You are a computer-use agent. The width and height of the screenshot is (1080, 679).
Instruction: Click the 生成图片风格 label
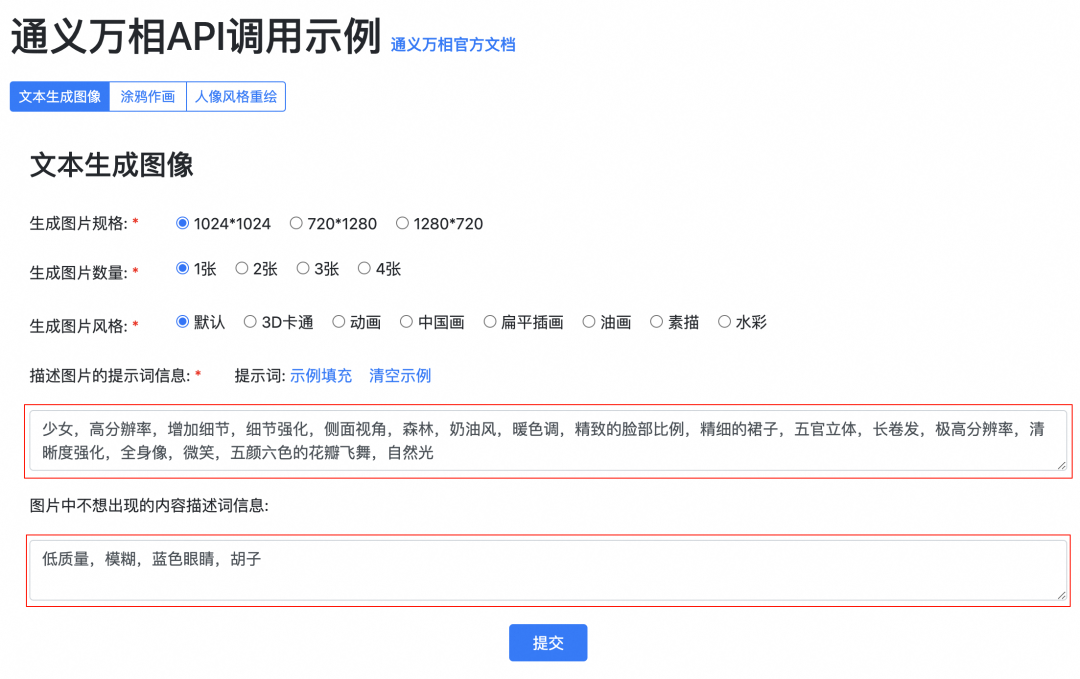coord(79,326)
